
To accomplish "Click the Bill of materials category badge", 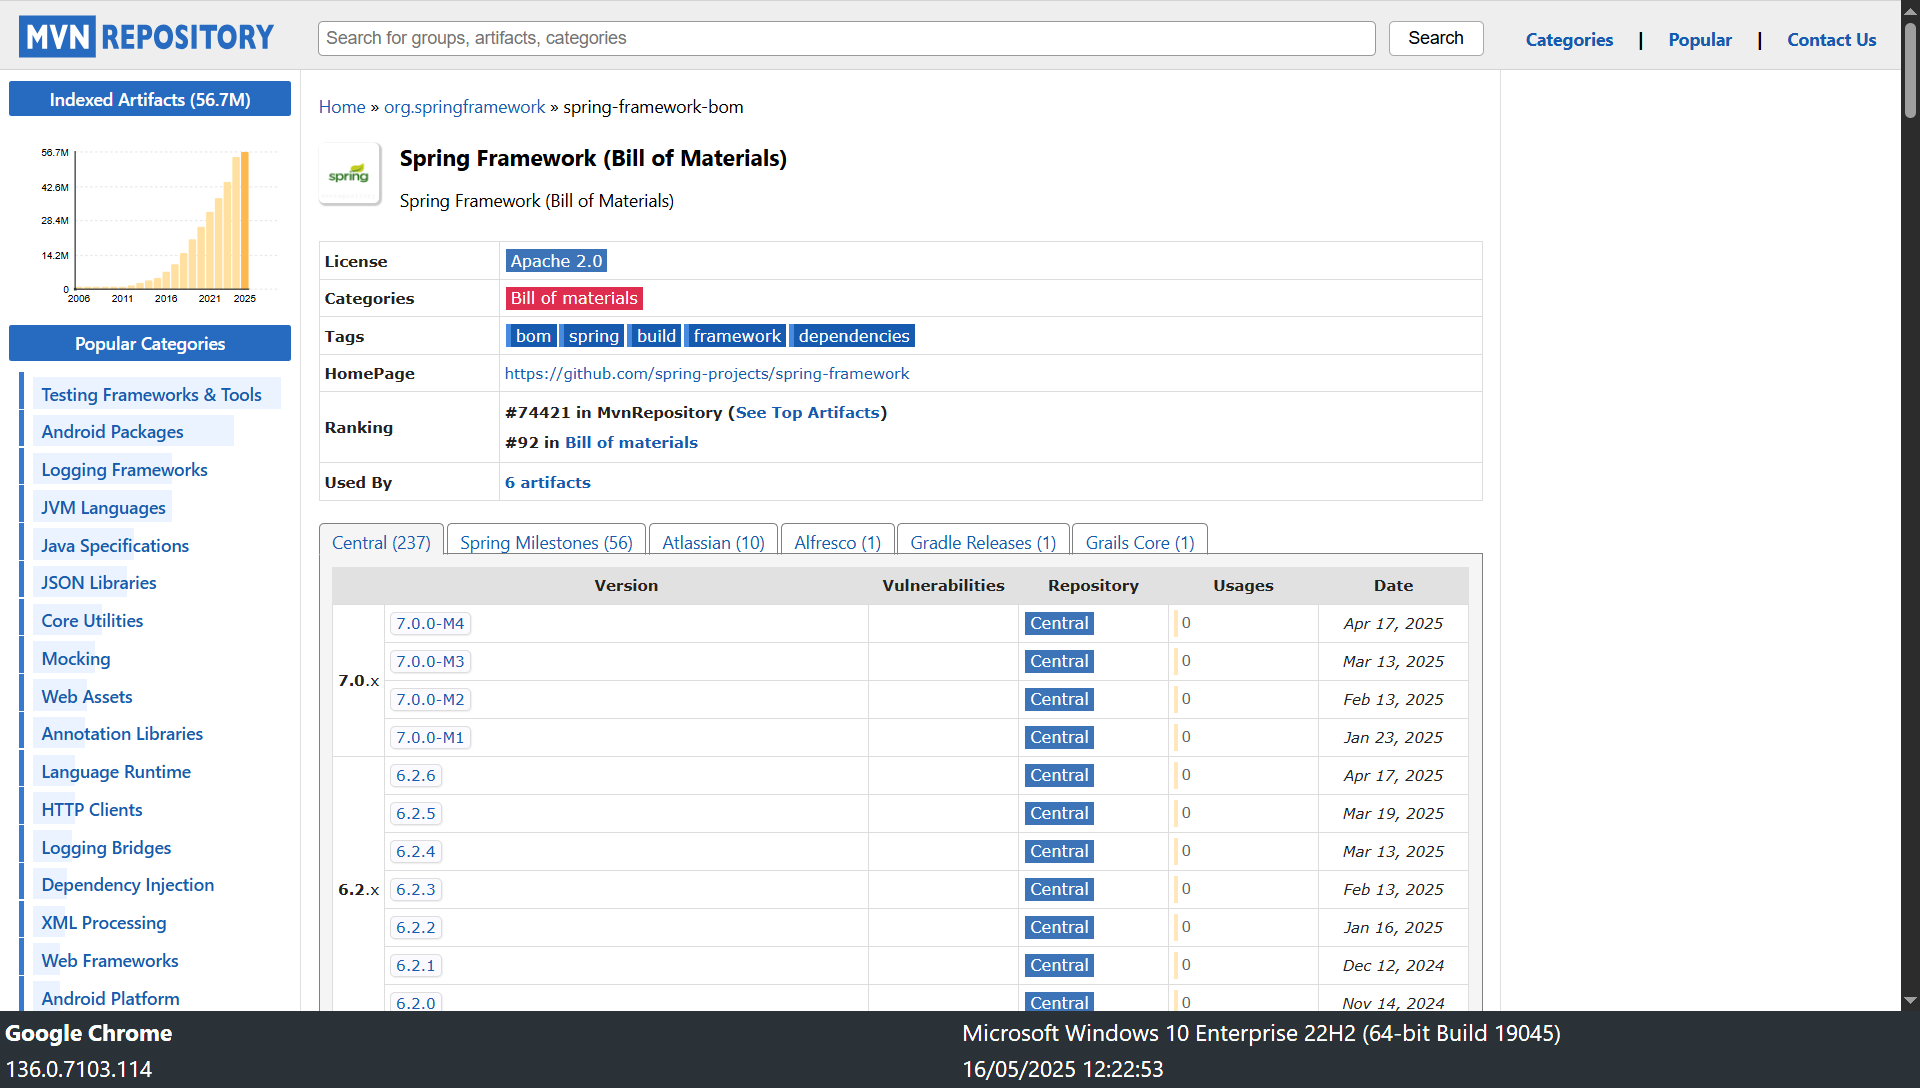I will coord(573,298).
